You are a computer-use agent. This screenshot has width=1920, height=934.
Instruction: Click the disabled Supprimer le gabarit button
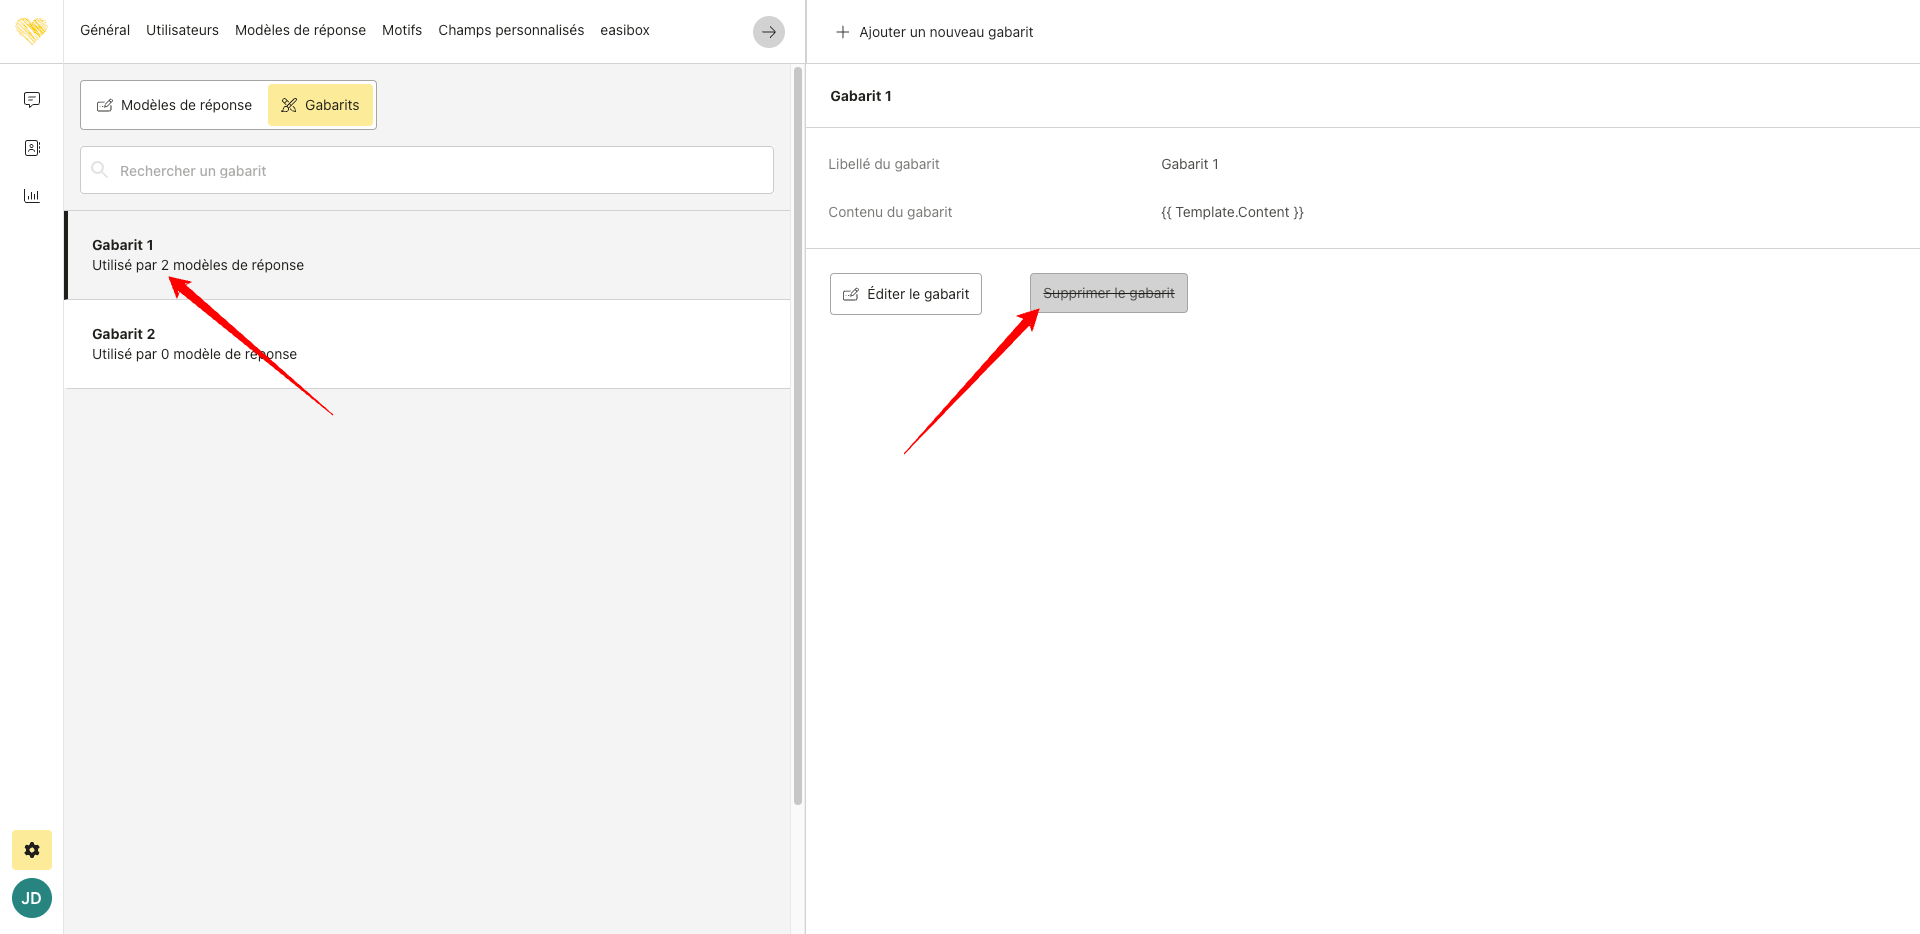pyautogui.click(x=1108, y=293)
